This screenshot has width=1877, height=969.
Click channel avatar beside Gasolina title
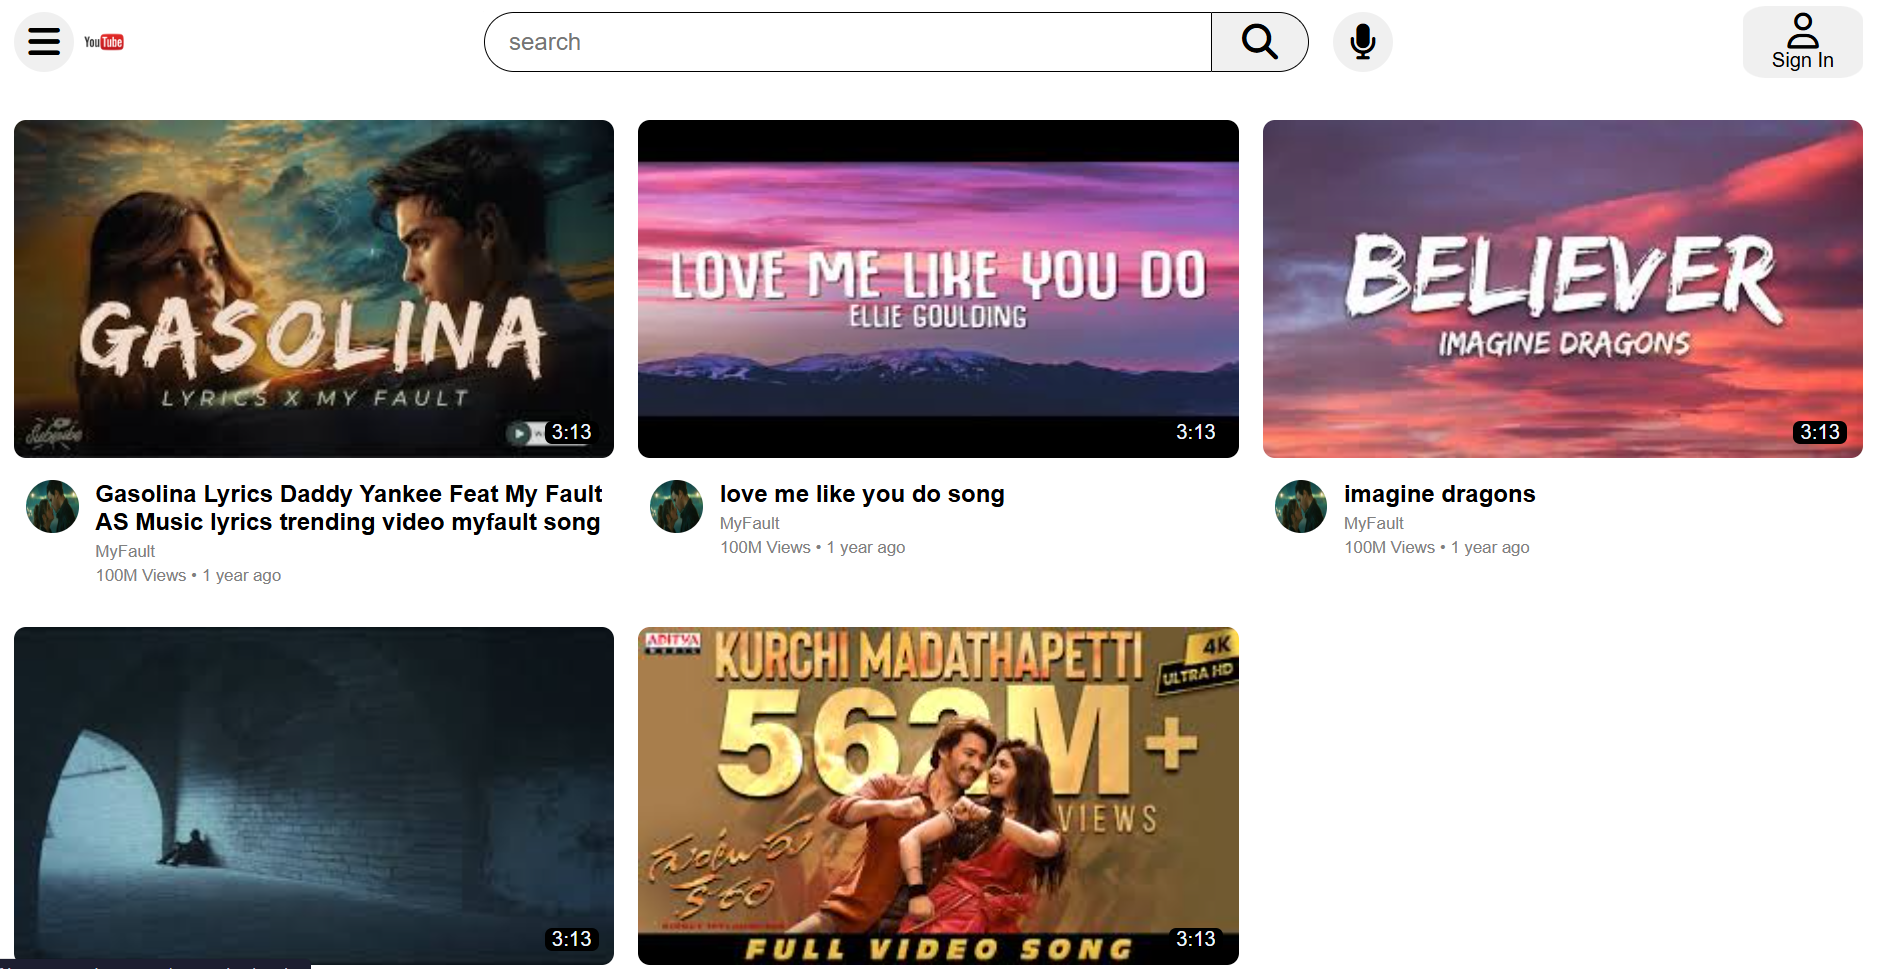(52, 506)
